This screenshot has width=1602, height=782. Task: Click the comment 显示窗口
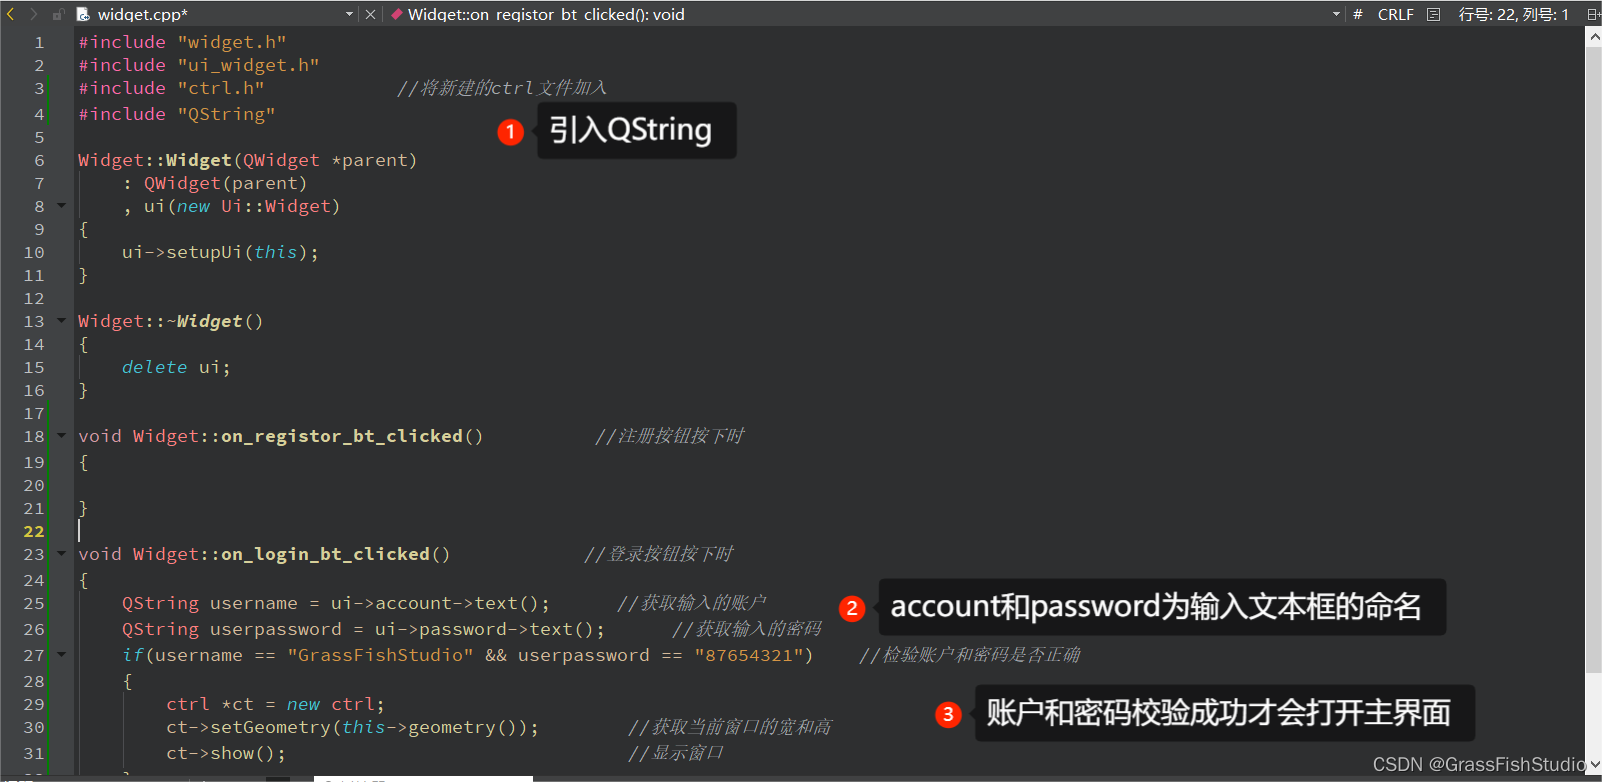pyautogui.click(x=676, y=753)
